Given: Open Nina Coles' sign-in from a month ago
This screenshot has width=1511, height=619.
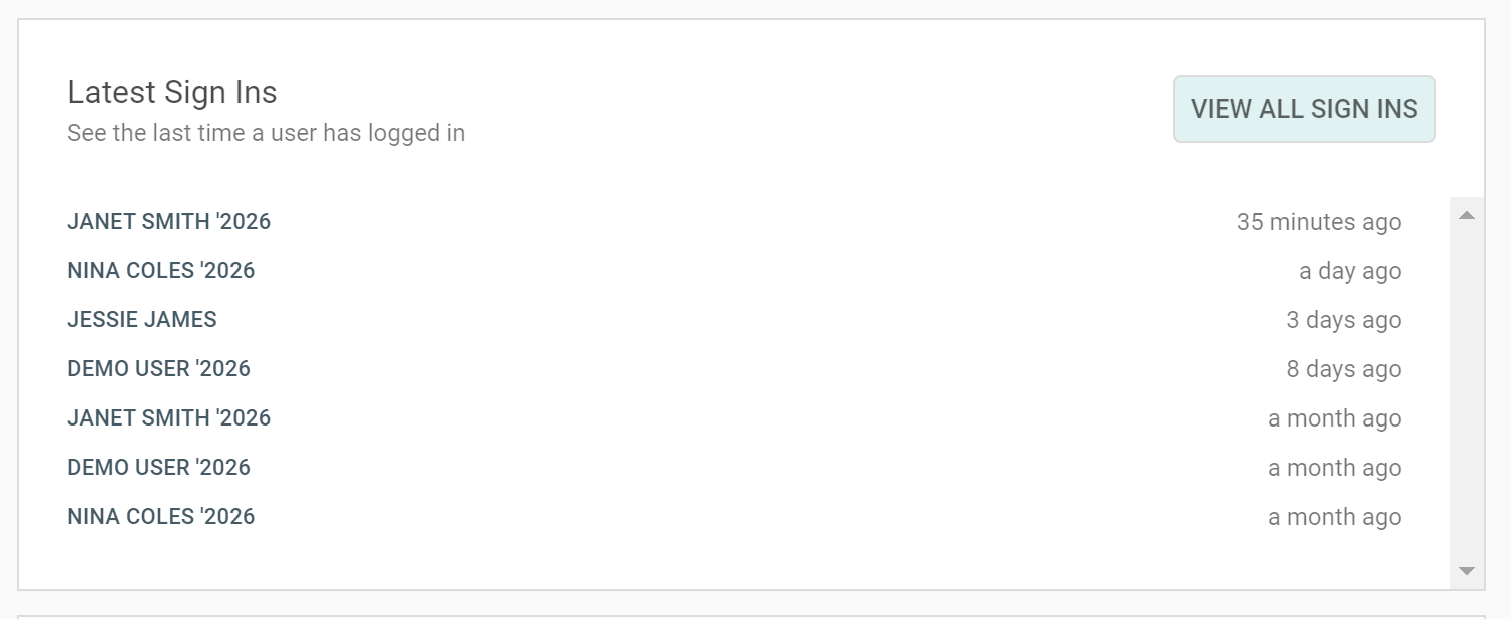Looking at the screenshot, I should point(161,517).
